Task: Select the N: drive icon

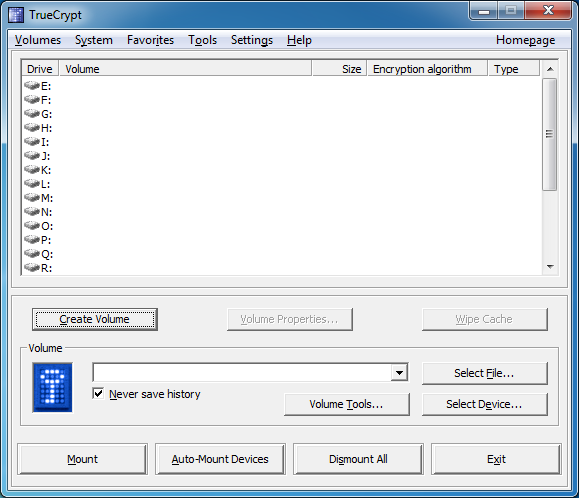Action: tap(32, 212)
